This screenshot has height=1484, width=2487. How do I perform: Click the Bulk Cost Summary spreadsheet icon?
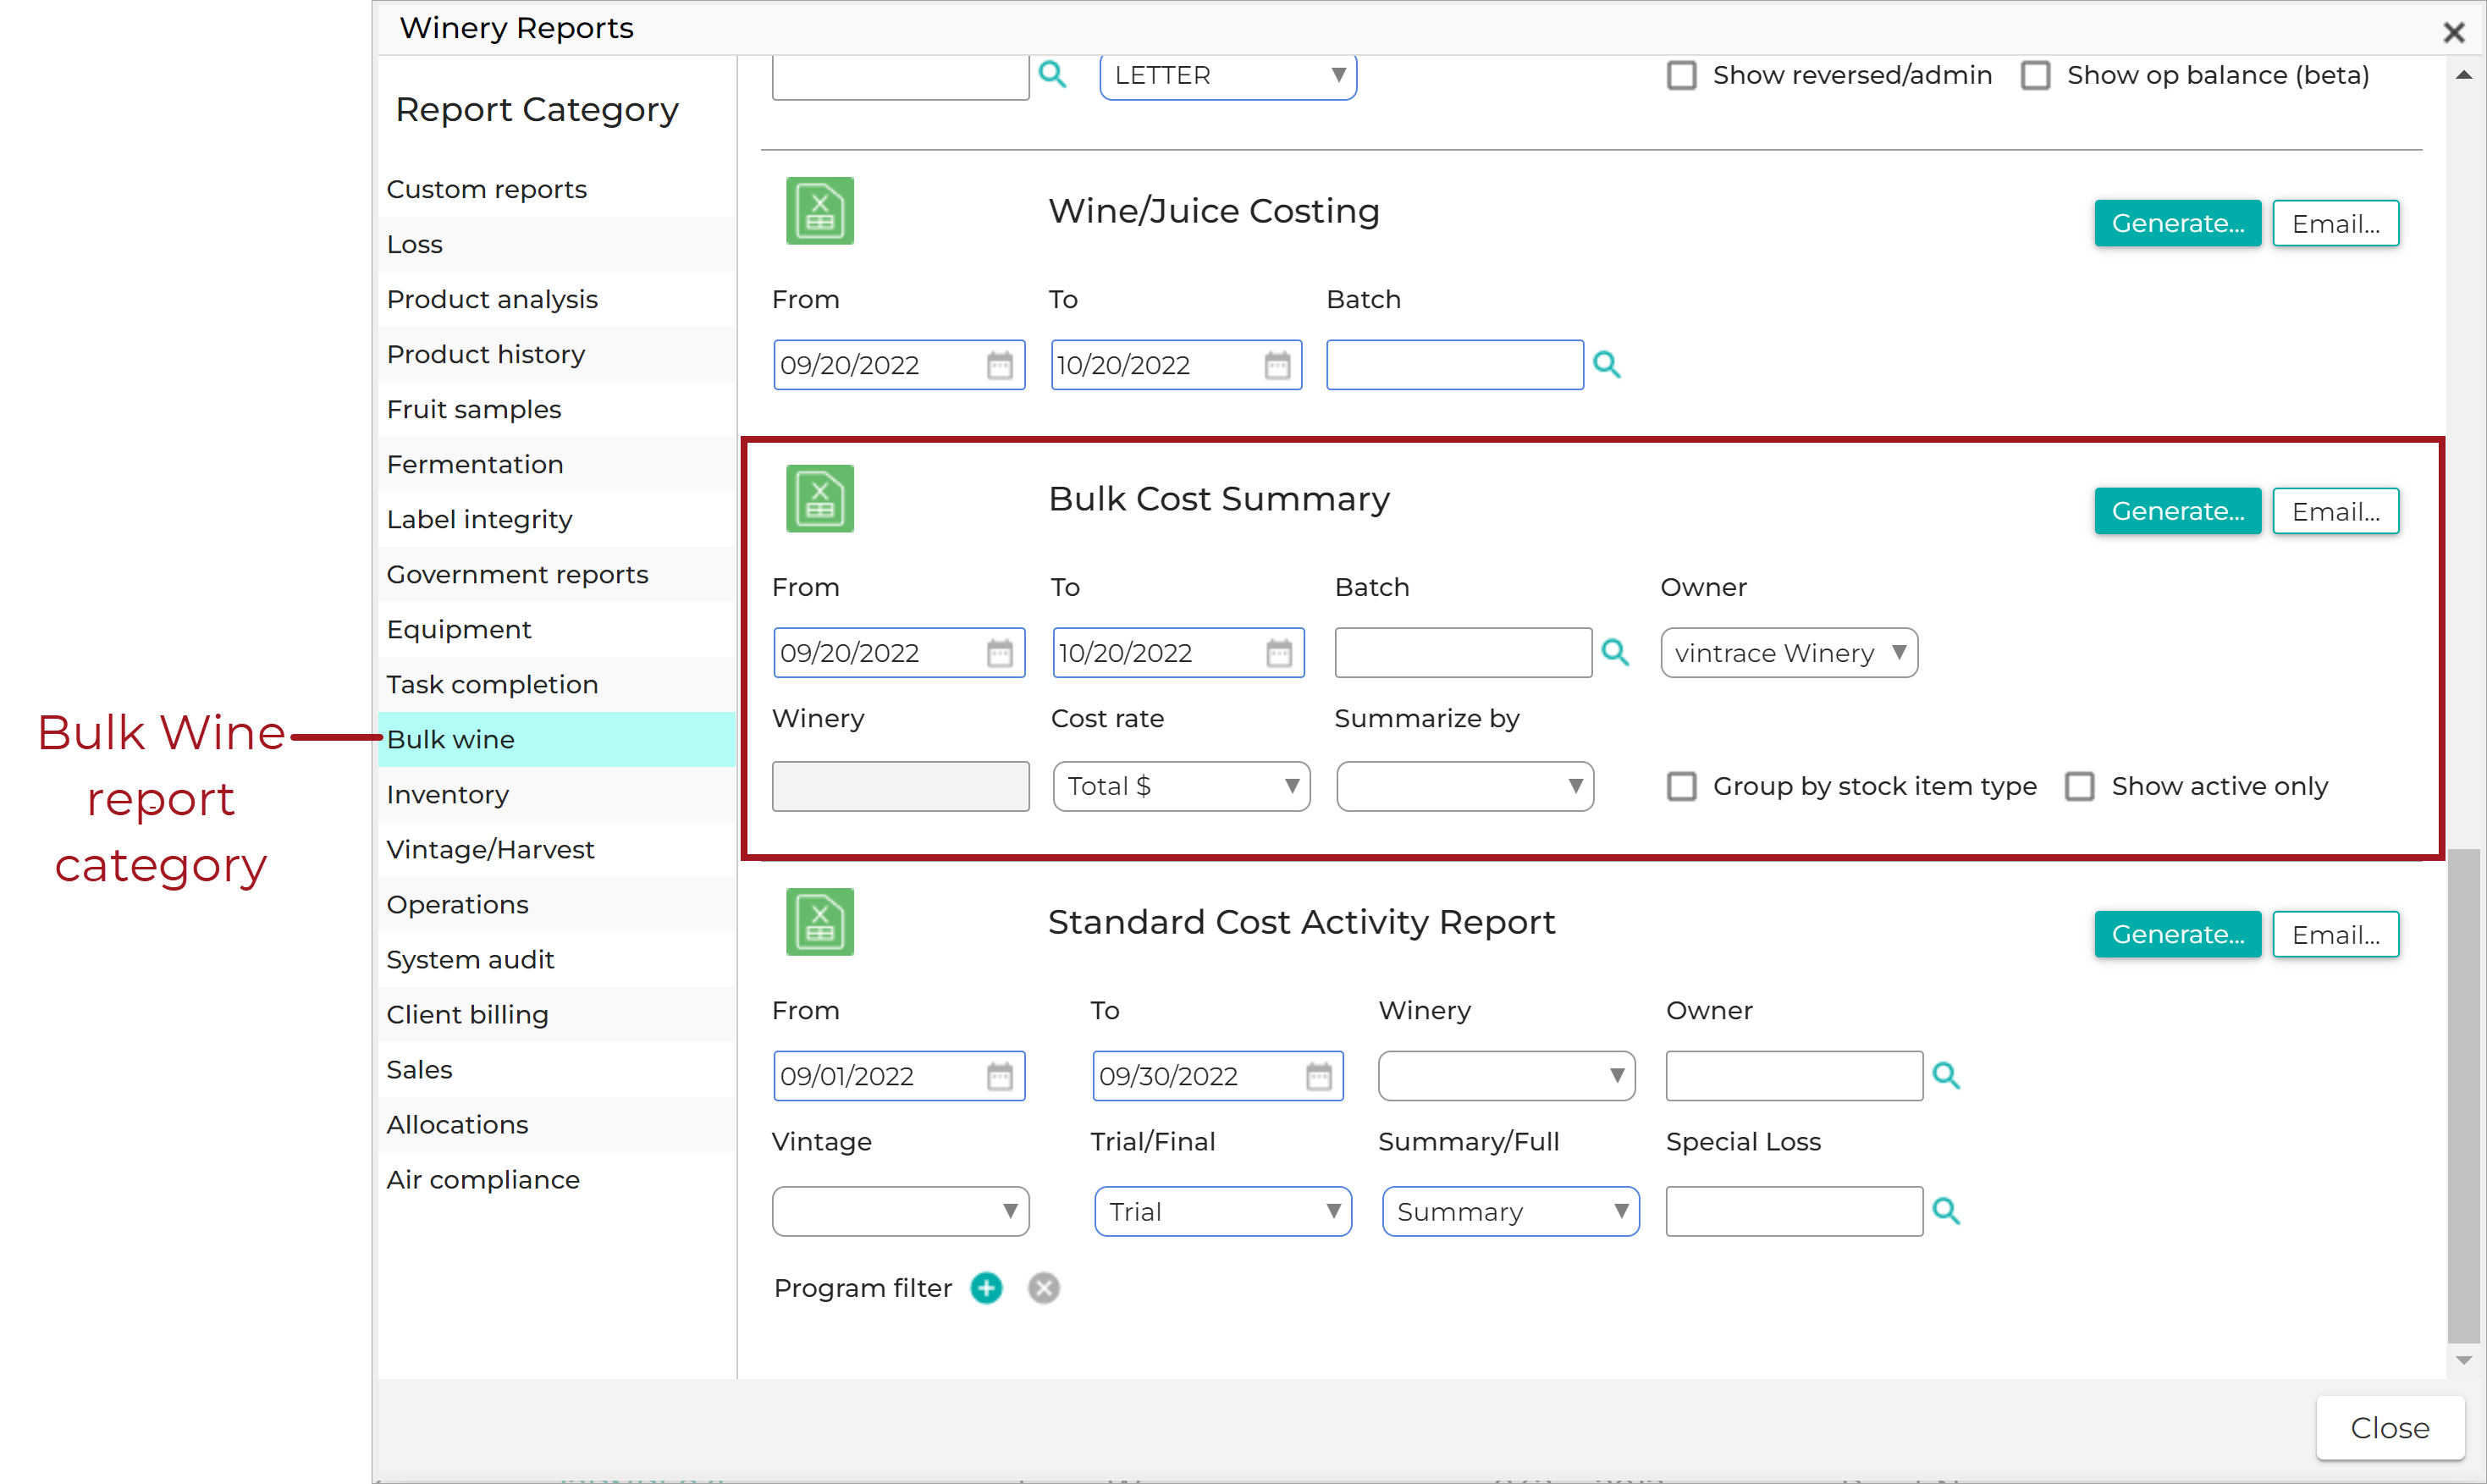(x=819, y=498)
